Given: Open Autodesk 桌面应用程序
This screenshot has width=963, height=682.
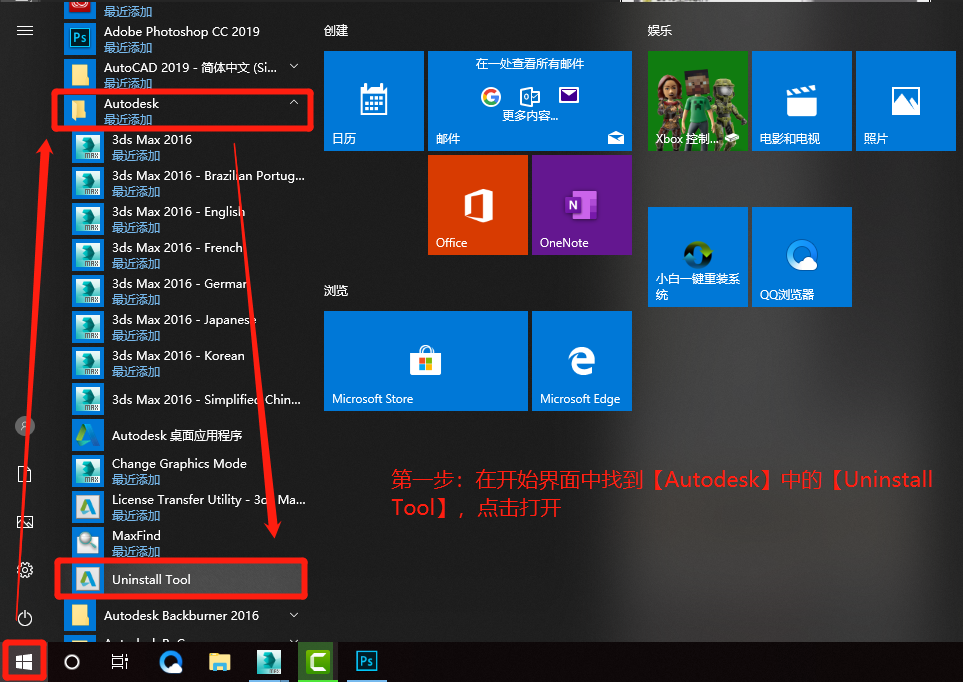Looking at the screenshot, I should click(x=189, y=435).
